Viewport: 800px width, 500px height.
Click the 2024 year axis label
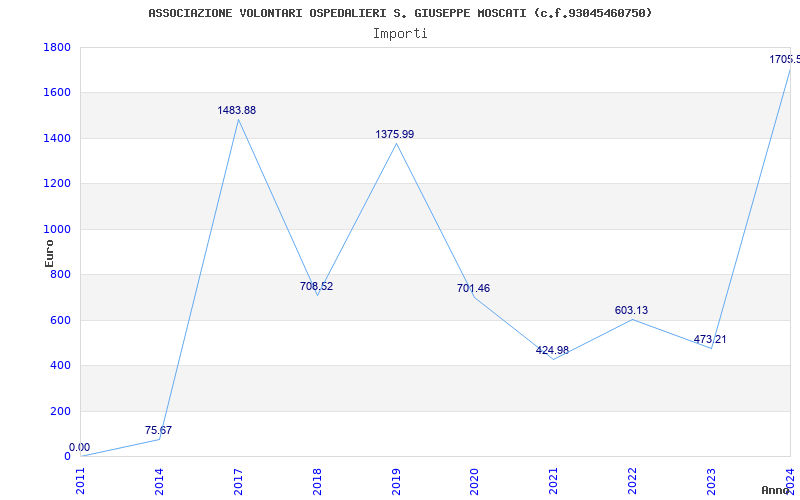click(x=790, y=482)
